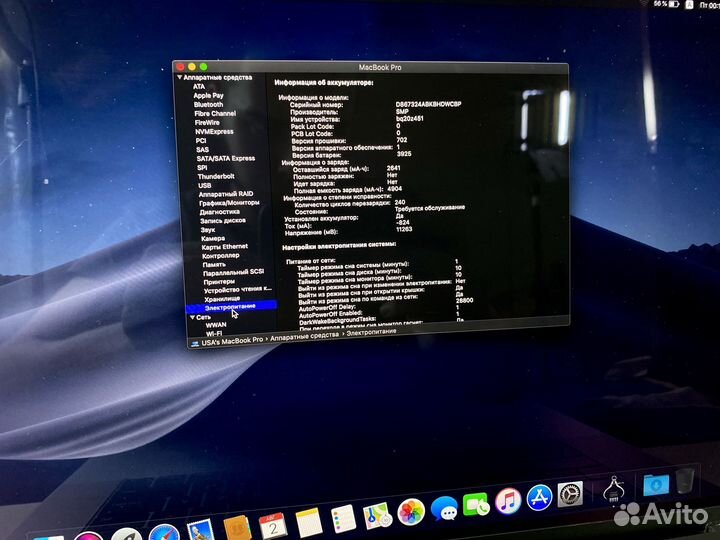Collapse the Сеть section triangle

click(192, 317)
